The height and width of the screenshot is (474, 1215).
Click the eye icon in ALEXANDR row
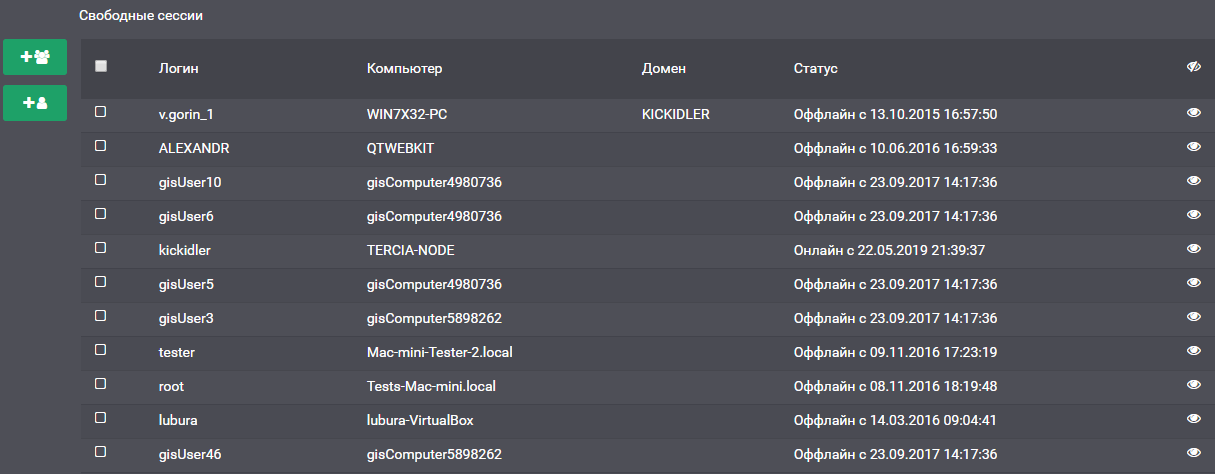coord(1193,147)
